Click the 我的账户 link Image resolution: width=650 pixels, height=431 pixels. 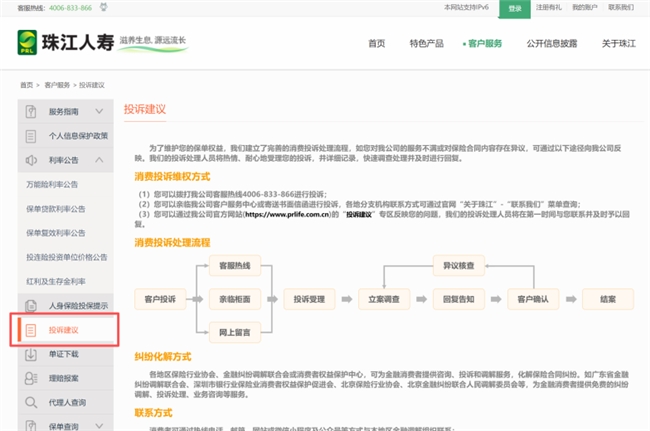tap(585, 7)
